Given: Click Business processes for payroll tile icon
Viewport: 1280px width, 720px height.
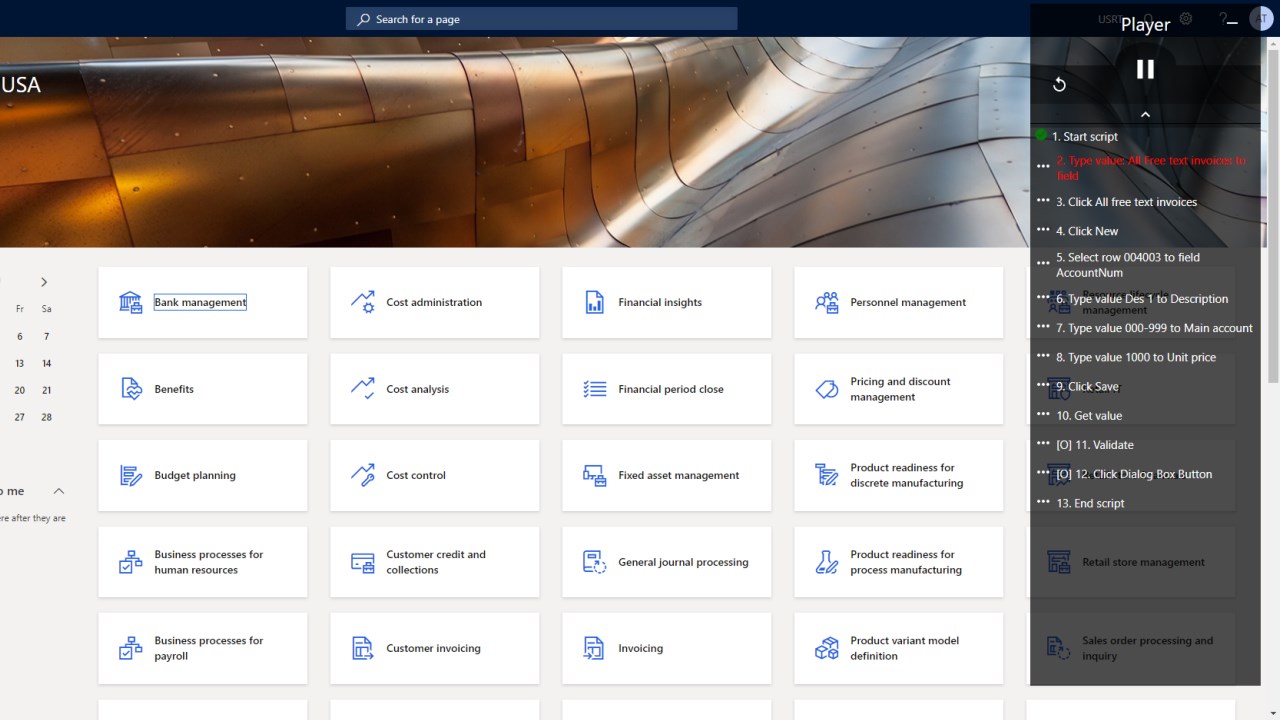Looking at the screenshot, I should tap(131, 648).
